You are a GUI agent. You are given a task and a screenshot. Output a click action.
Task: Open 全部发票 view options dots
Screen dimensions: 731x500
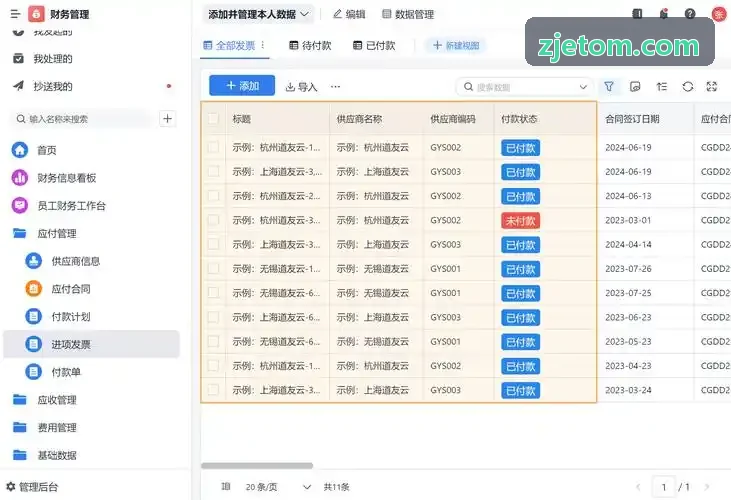click(x=263, y=45)
